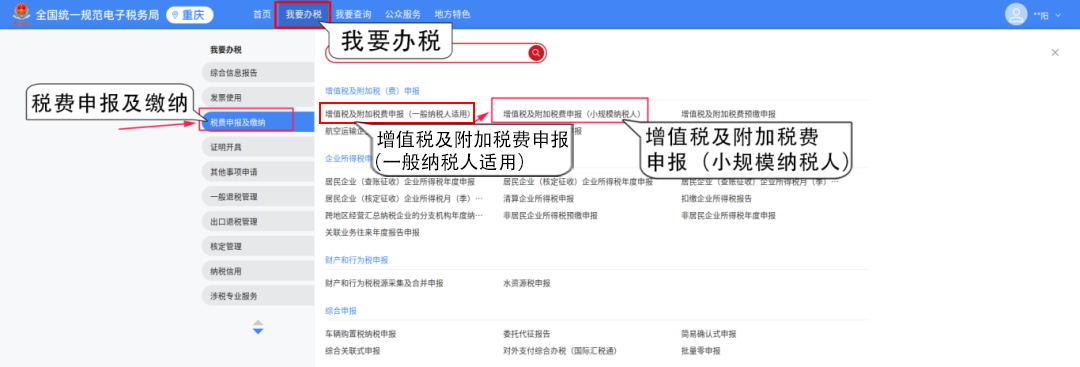Close the menu panel with X icon
1080x367 pixels.
pos(1055,52)
